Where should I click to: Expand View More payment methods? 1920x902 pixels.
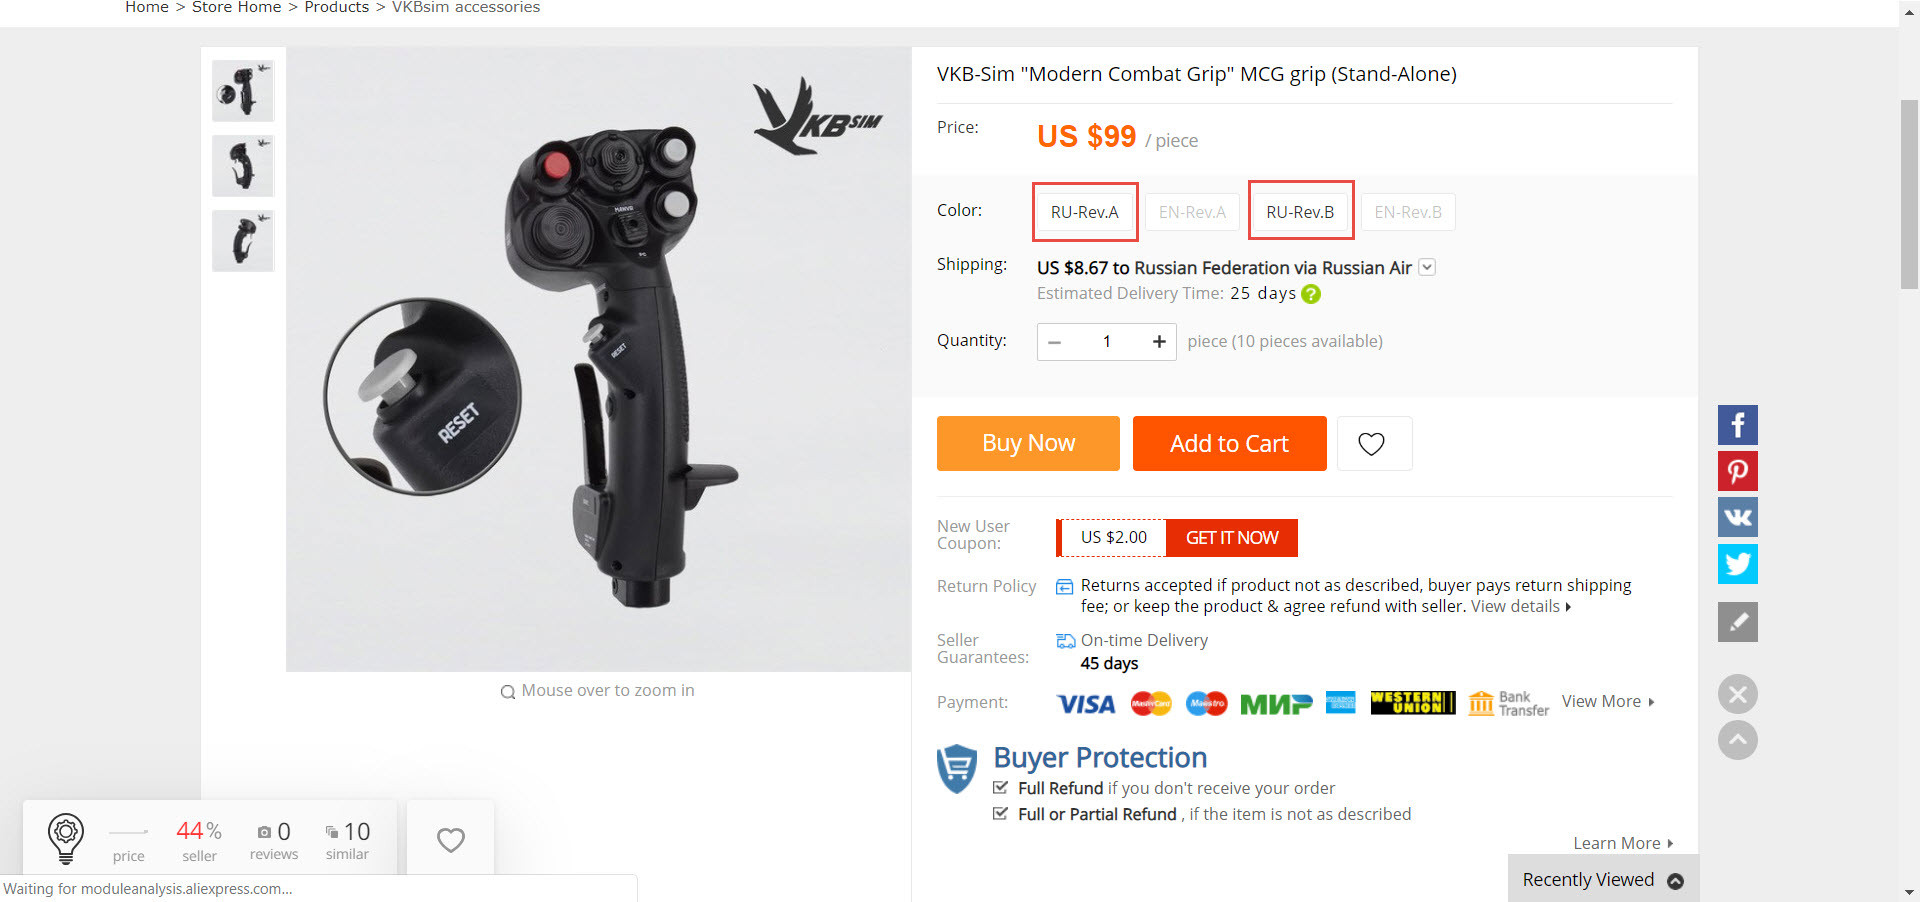pos(1608,702)
